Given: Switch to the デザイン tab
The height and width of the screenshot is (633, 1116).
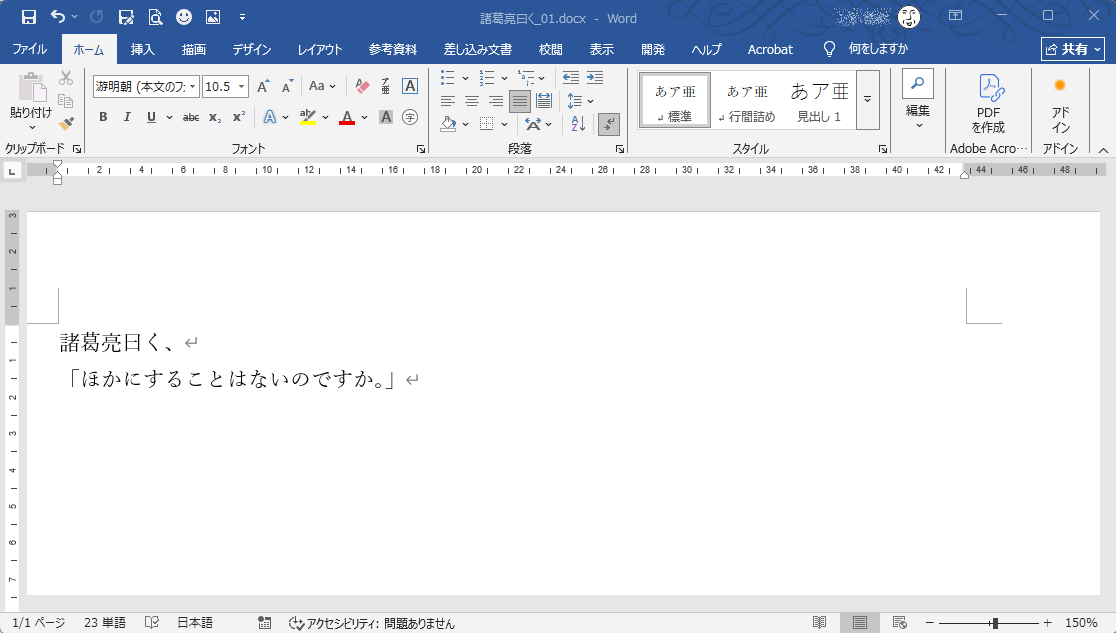Looking at the screenshot, I should coord(251,49).
